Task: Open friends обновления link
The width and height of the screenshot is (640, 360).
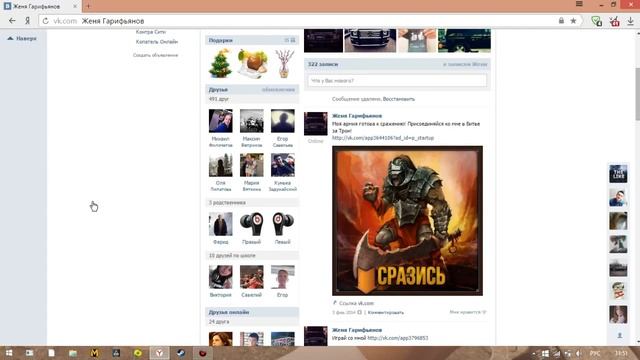Action: pyautogui.click(x=278, y=89)
